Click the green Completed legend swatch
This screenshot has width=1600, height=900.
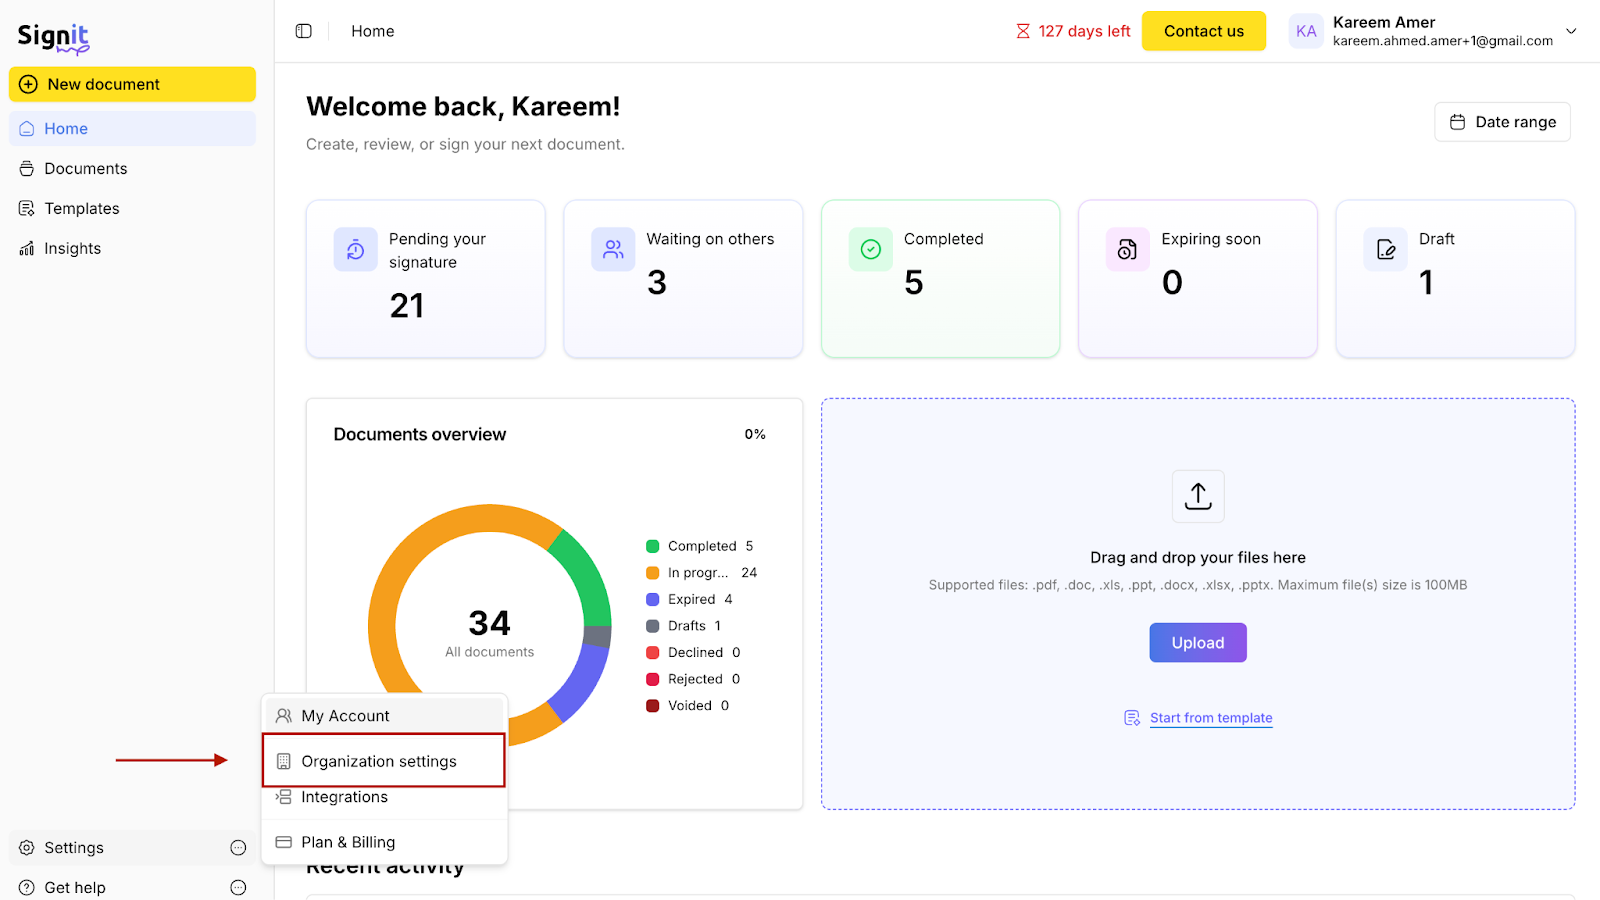pos(653,546)
